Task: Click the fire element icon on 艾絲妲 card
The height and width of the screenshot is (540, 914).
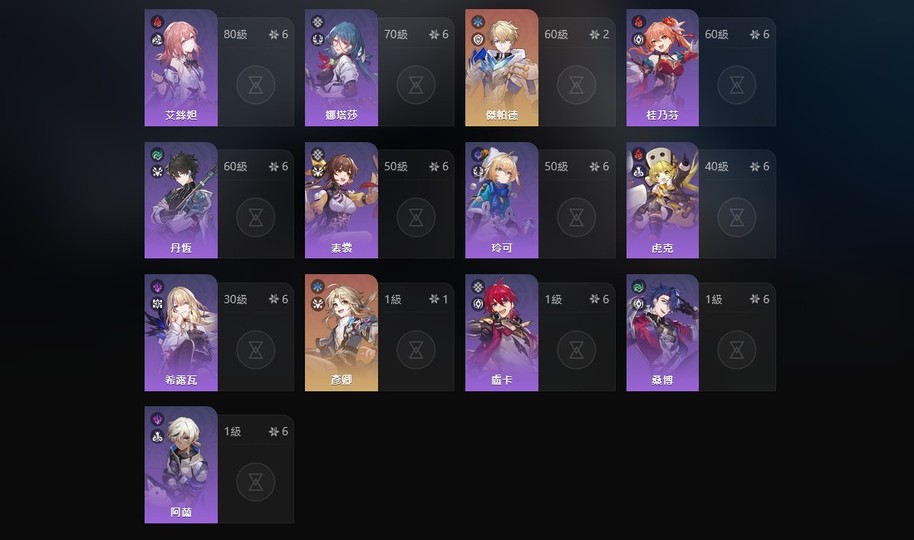Action: pos(157,22)
